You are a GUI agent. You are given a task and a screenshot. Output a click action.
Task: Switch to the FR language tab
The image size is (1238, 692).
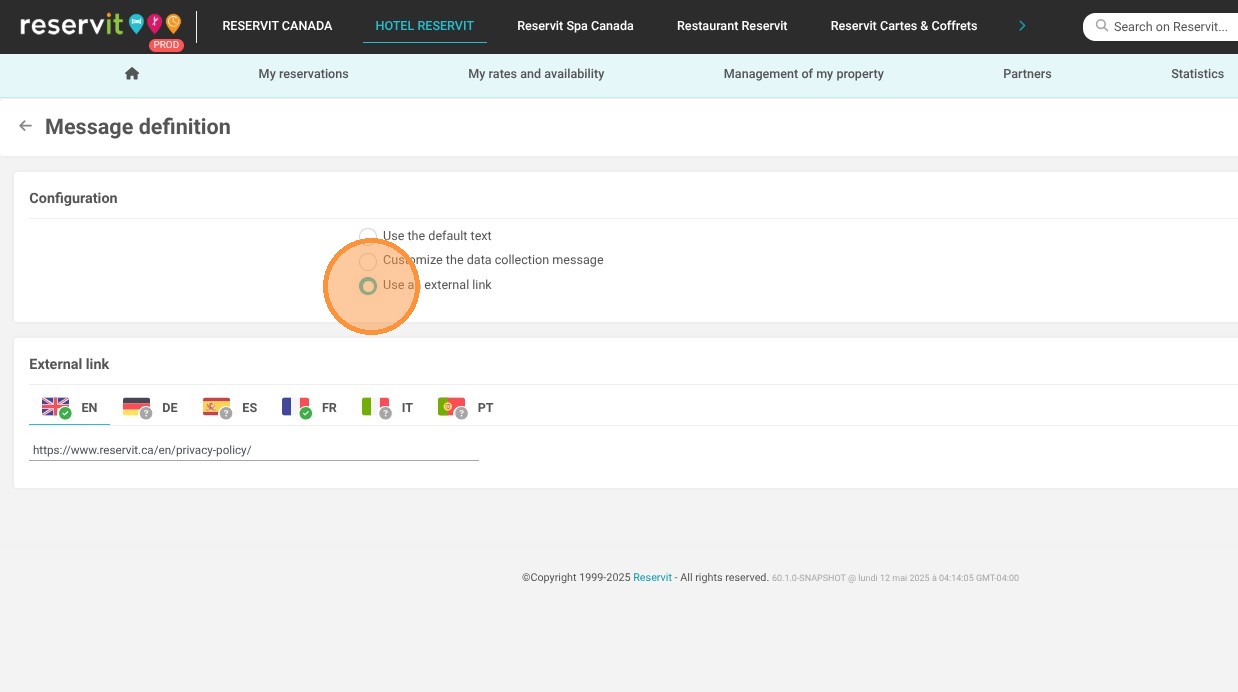tap(309, 407)
